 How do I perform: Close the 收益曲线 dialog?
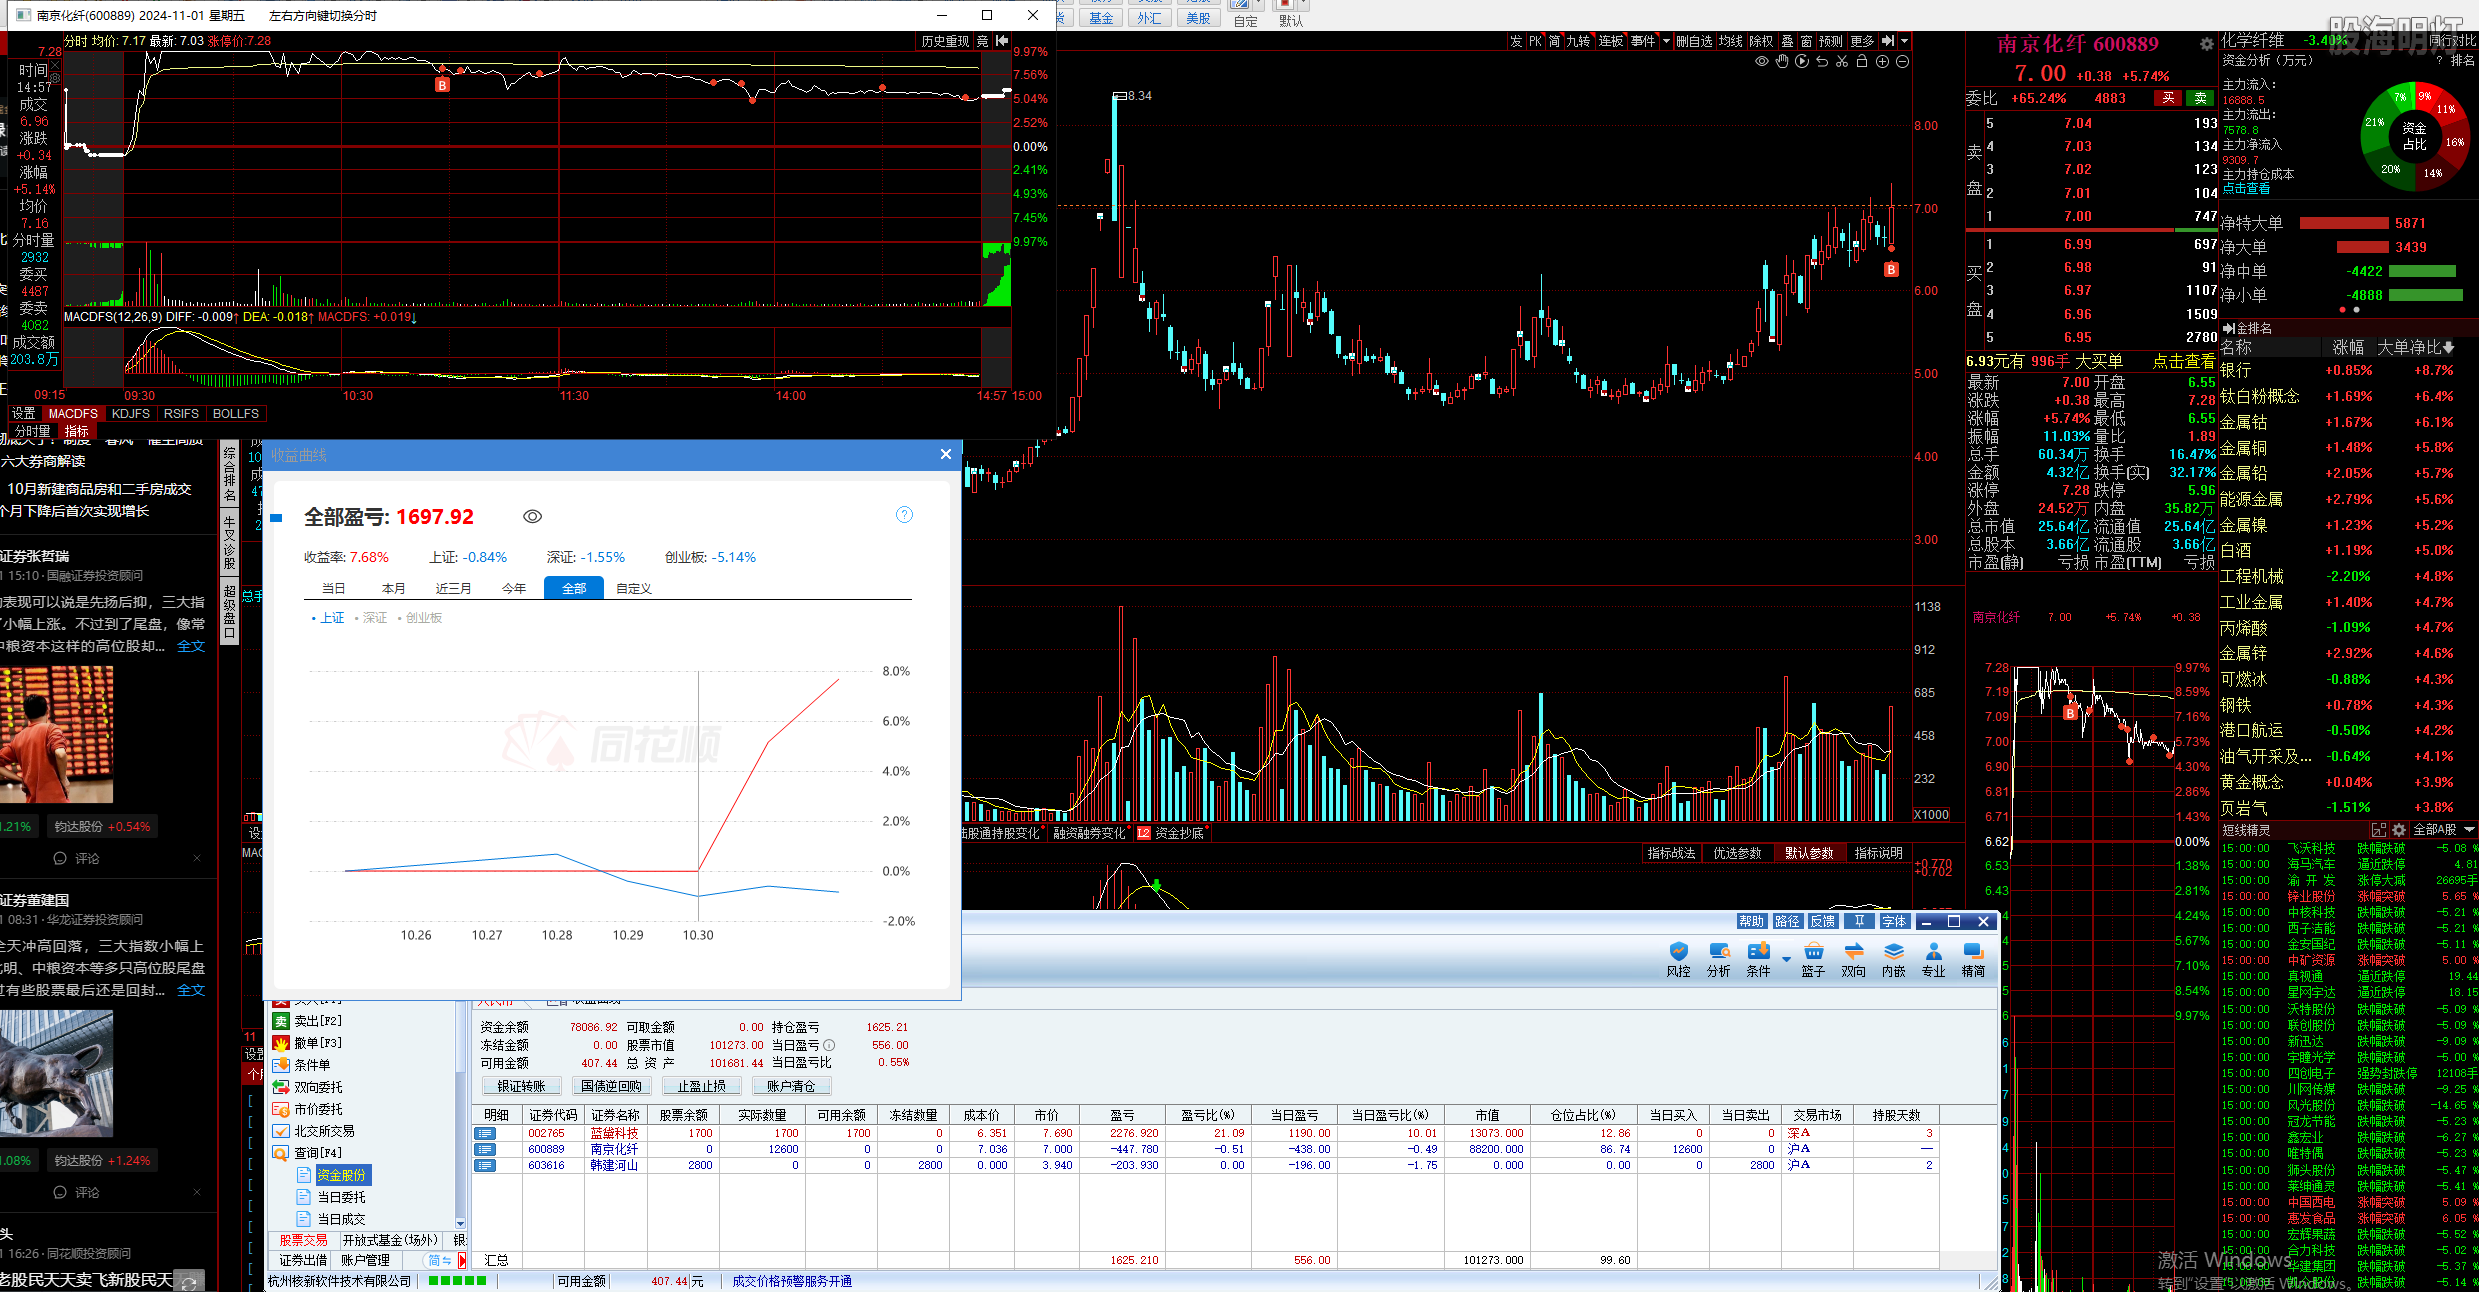(946, 454)
